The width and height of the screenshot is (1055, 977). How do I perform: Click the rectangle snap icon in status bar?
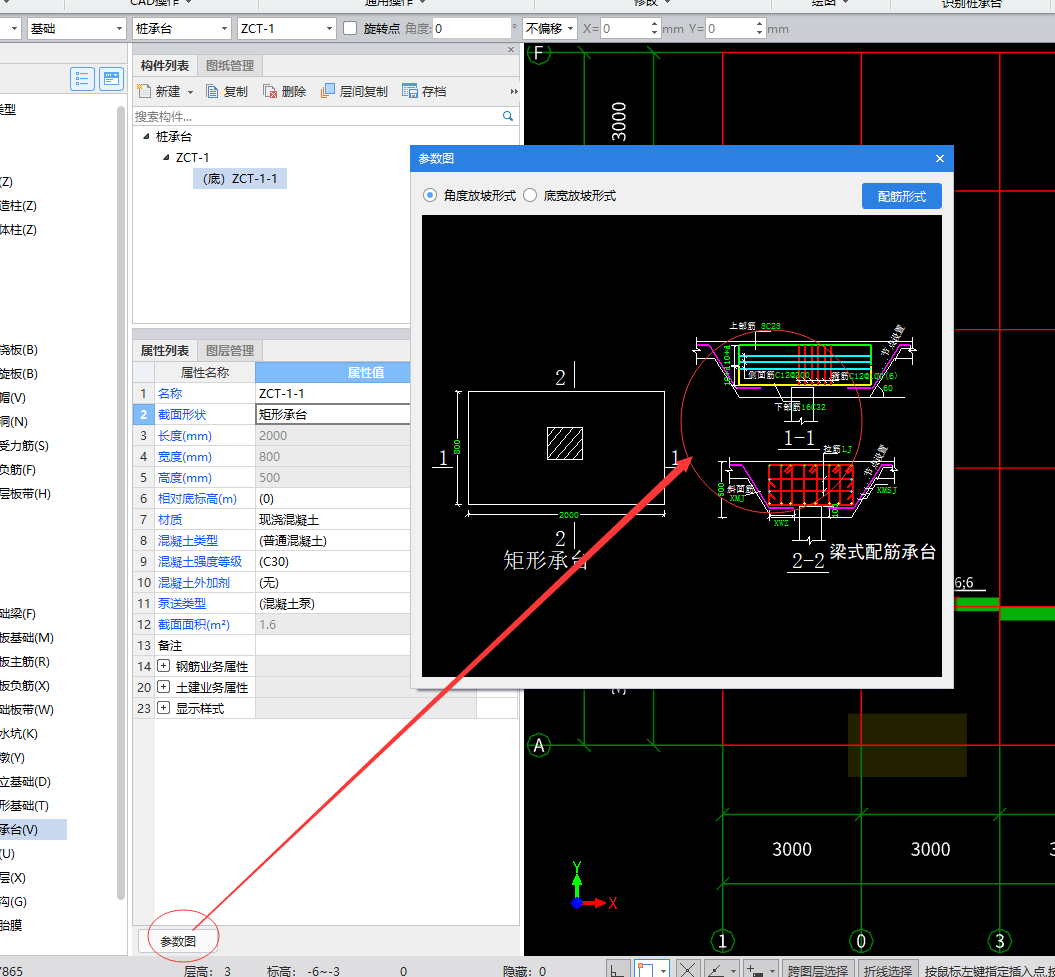645,970
